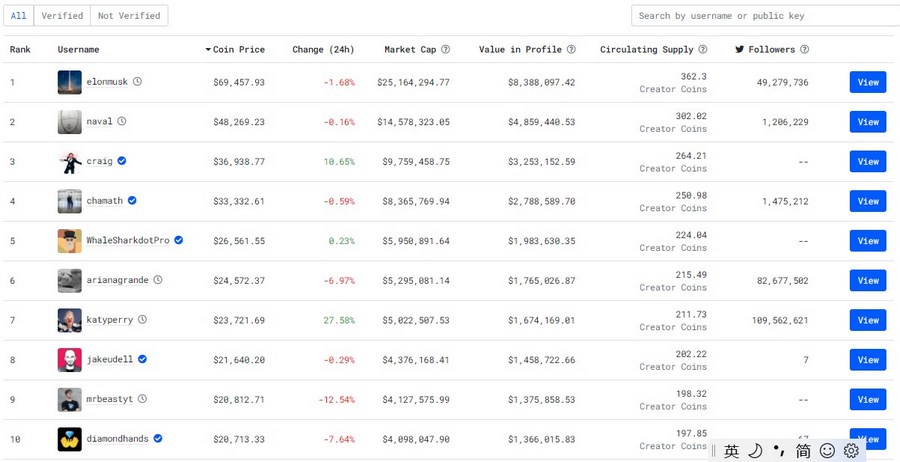Screen dimensions: 900x462
Task: Click the arianagrande profile avatar
Action: pos(69,280)
